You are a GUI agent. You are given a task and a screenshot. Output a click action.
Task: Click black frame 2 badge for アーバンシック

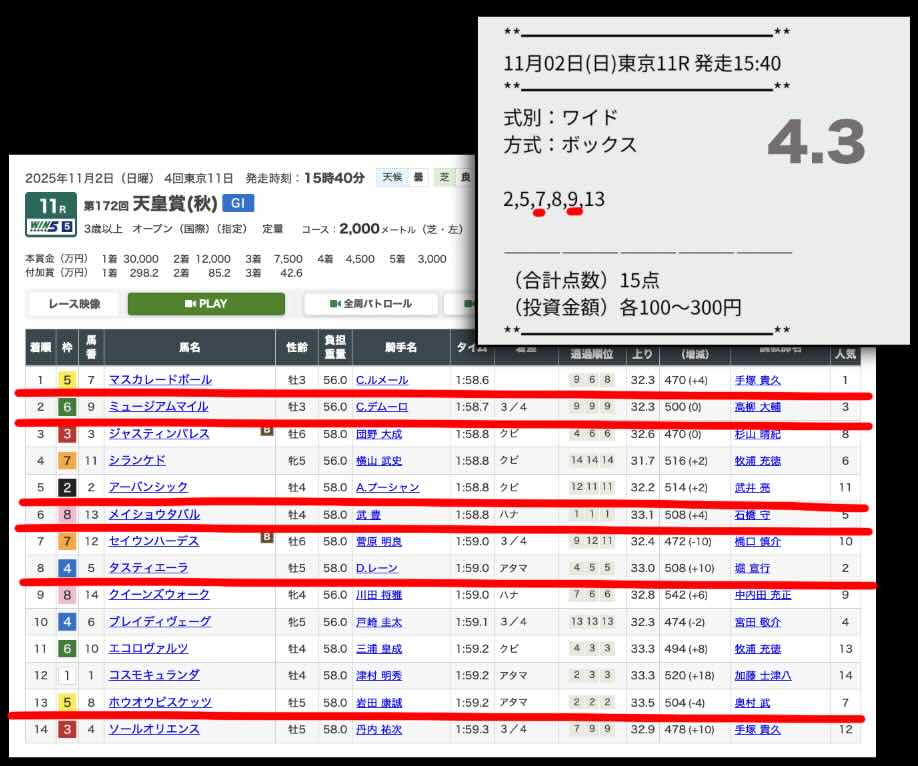[x=66, y=487]
